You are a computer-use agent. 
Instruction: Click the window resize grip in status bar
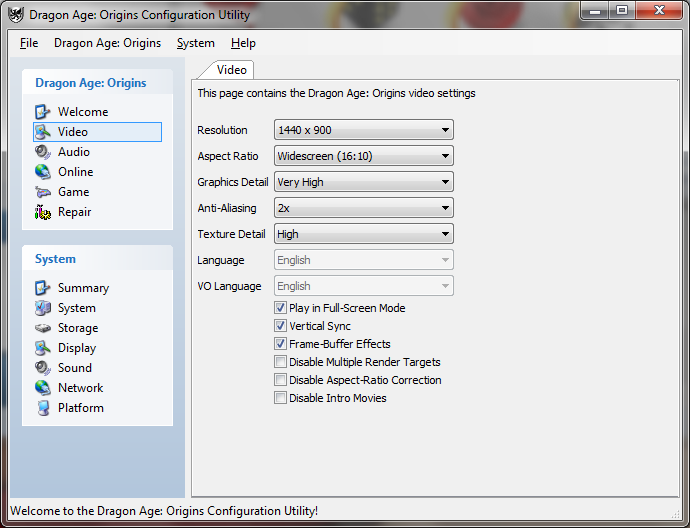tap(675, 513)
